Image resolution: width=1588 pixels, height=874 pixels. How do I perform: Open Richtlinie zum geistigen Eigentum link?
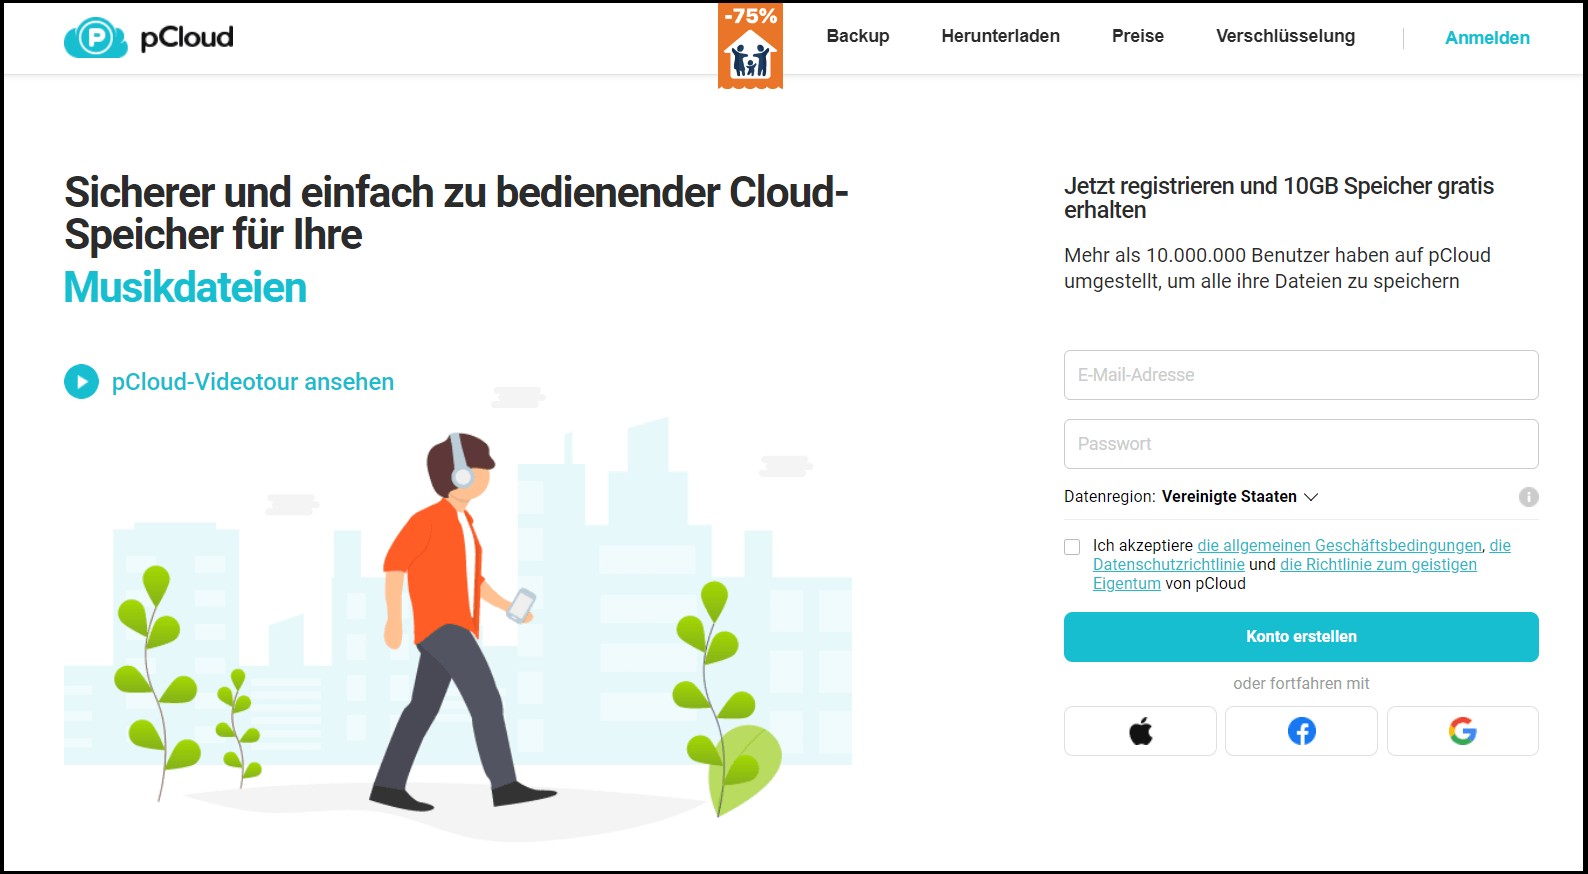(x=1378, y=565)
